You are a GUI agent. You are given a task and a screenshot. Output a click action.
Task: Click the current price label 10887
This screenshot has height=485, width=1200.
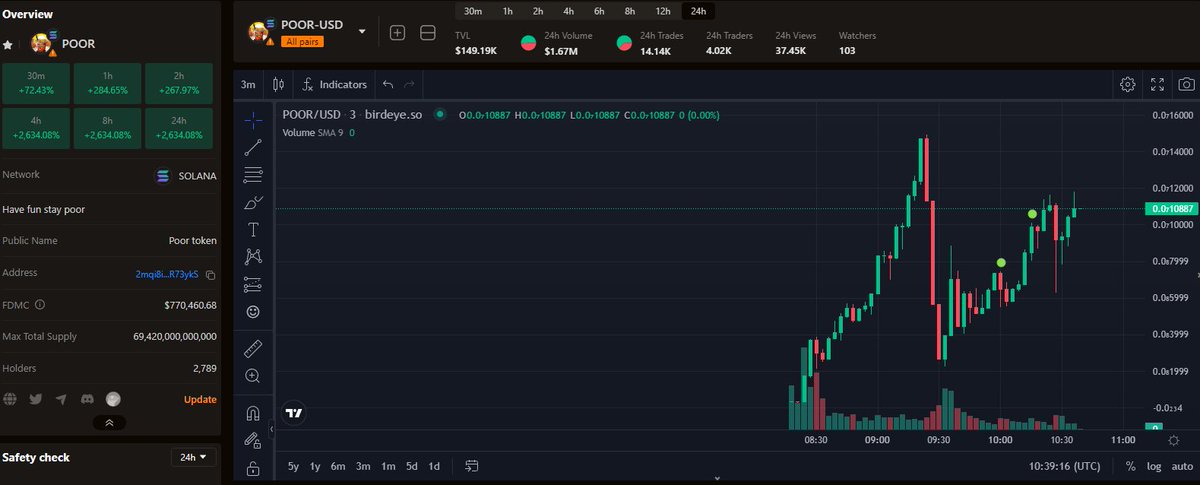pos(1170,208)
